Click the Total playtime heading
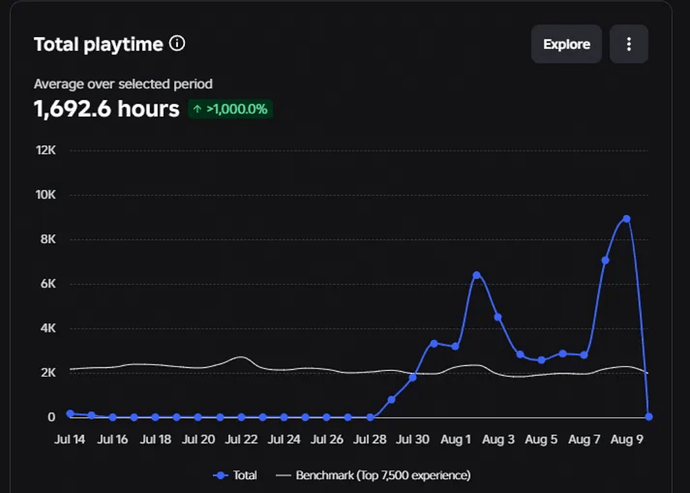 coord(98,44)
